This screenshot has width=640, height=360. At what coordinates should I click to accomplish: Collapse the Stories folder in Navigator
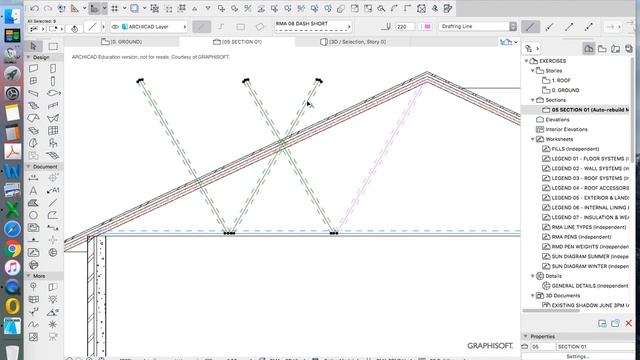533,71
